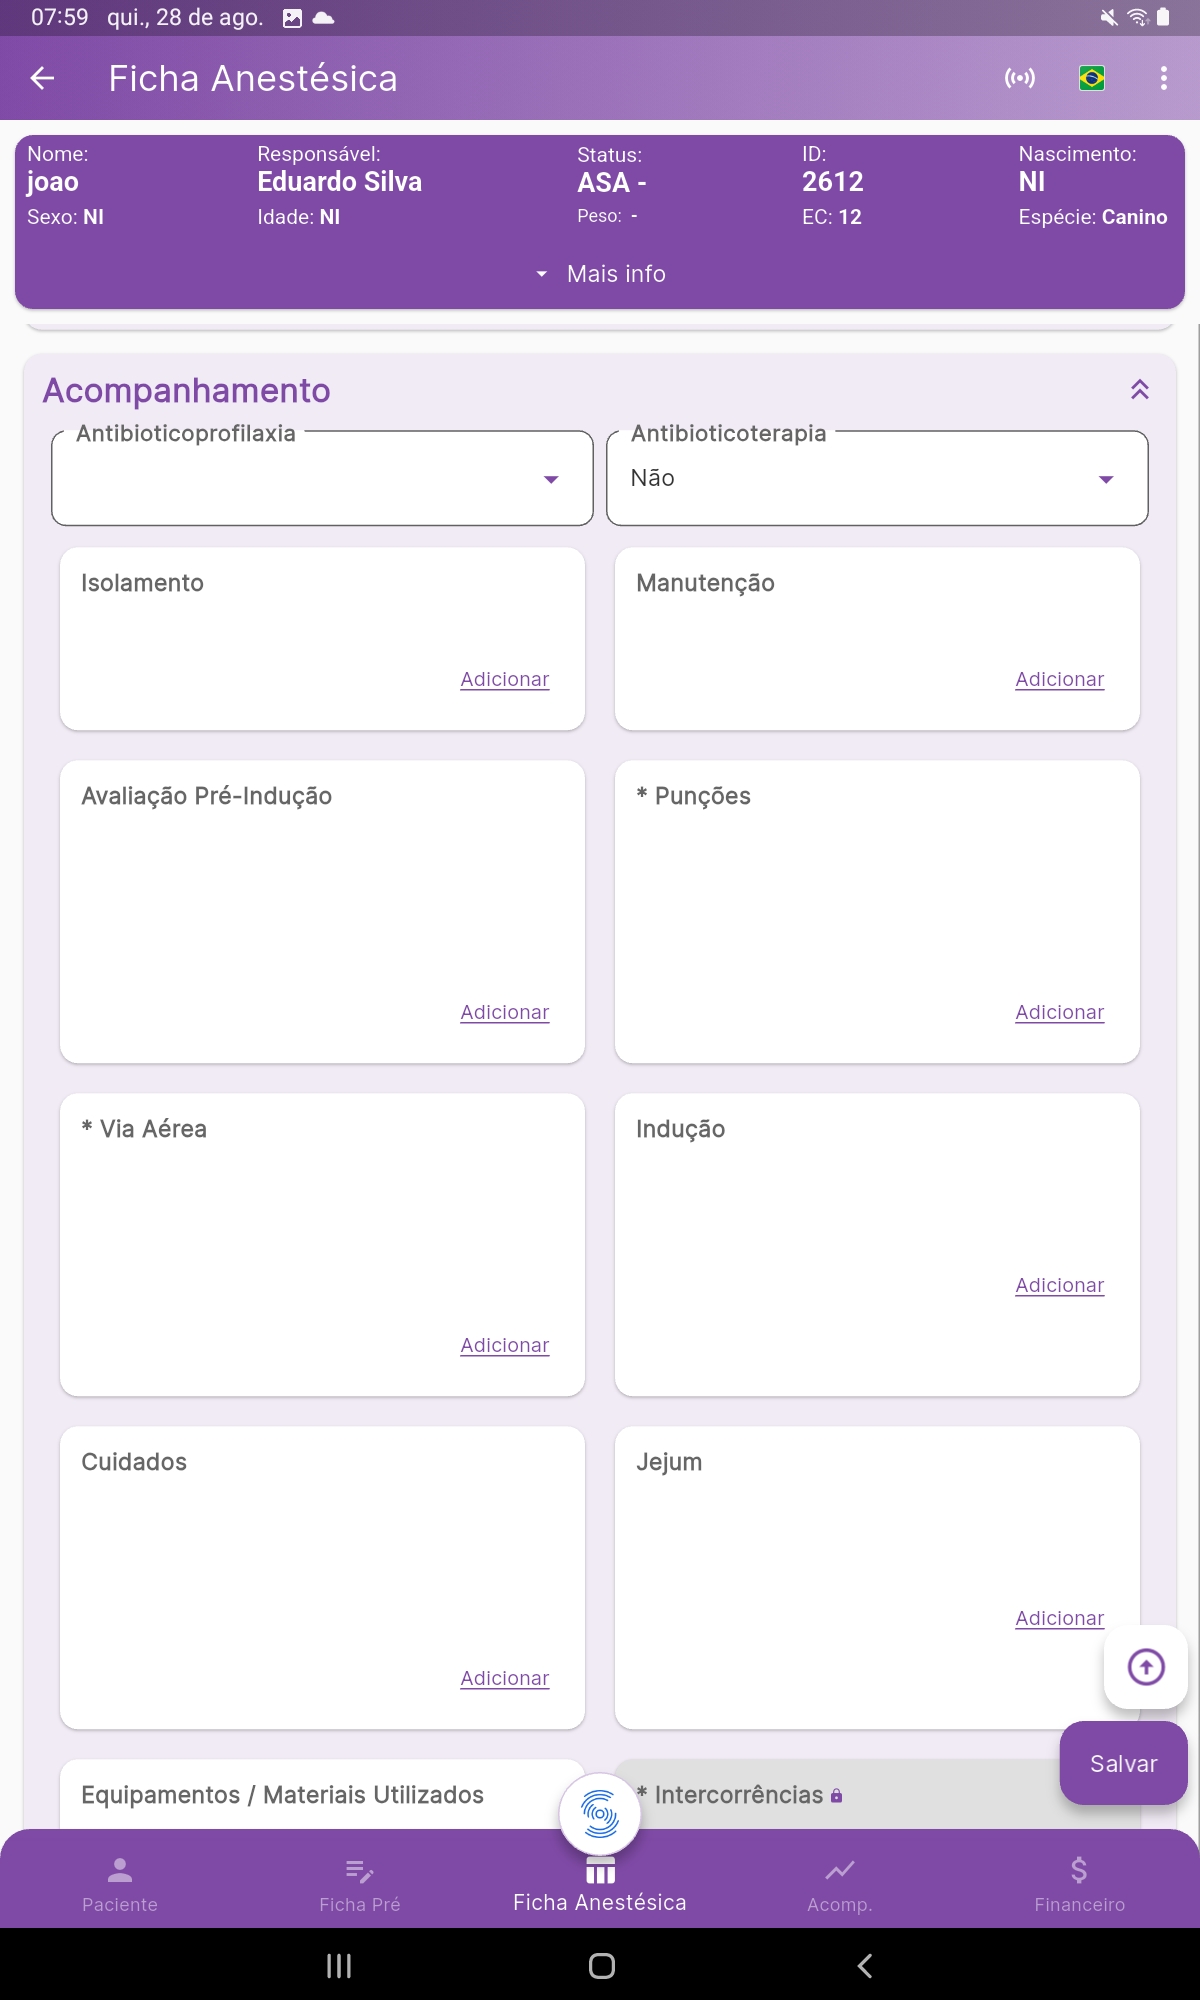Tap the broadcast signal icon

(x=1020, y=78)
